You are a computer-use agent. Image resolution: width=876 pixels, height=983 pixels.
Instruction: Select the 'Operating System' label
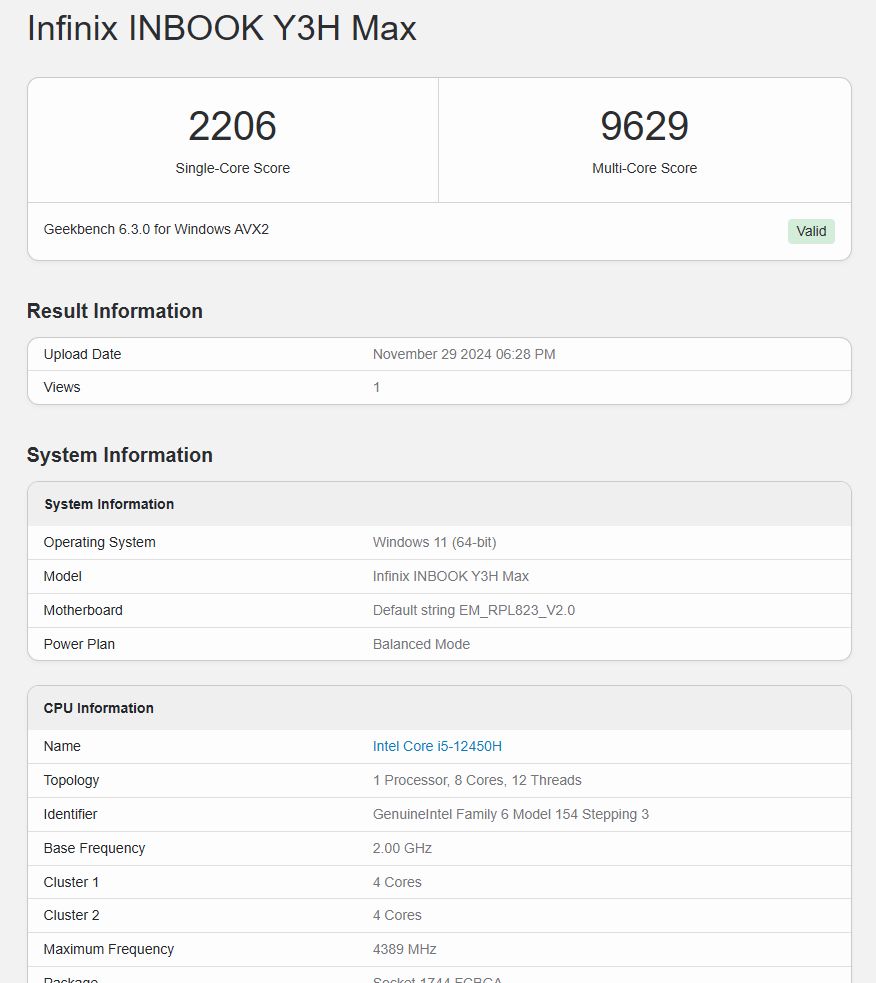(100, 542)
